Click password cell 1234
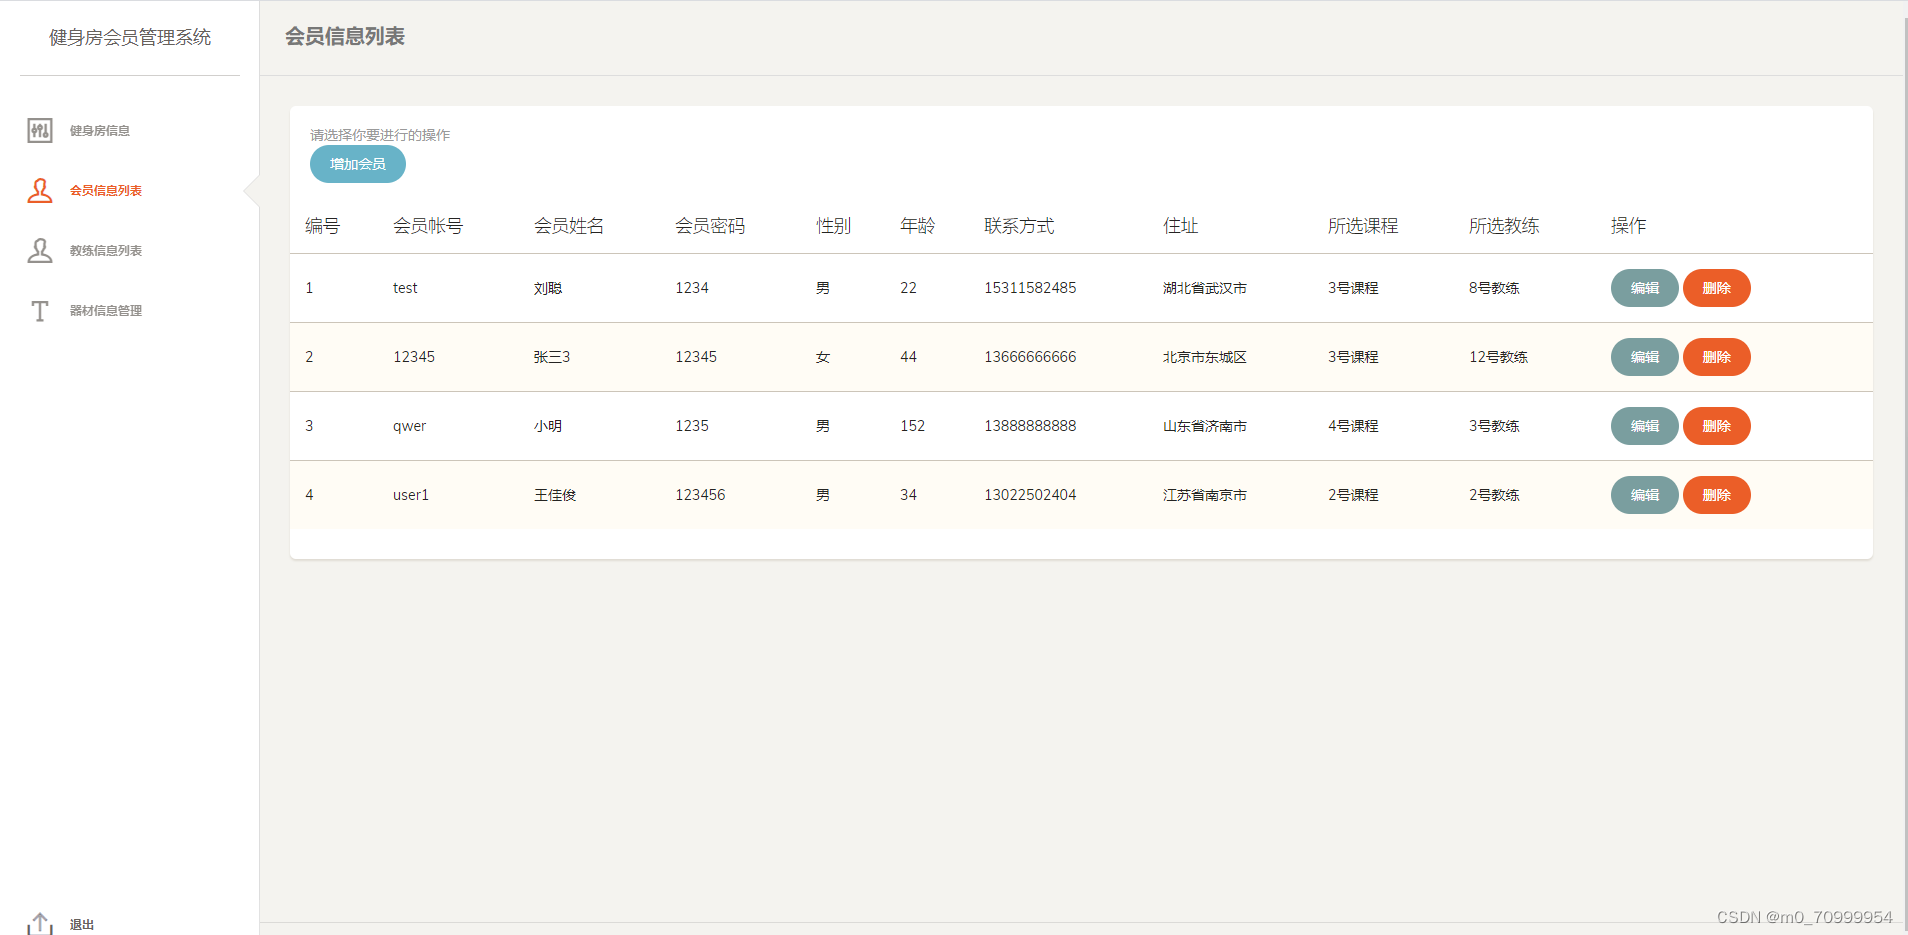The width and height of the screenshot is (1908, 935). pyautogui.click(x=692, y=288)
